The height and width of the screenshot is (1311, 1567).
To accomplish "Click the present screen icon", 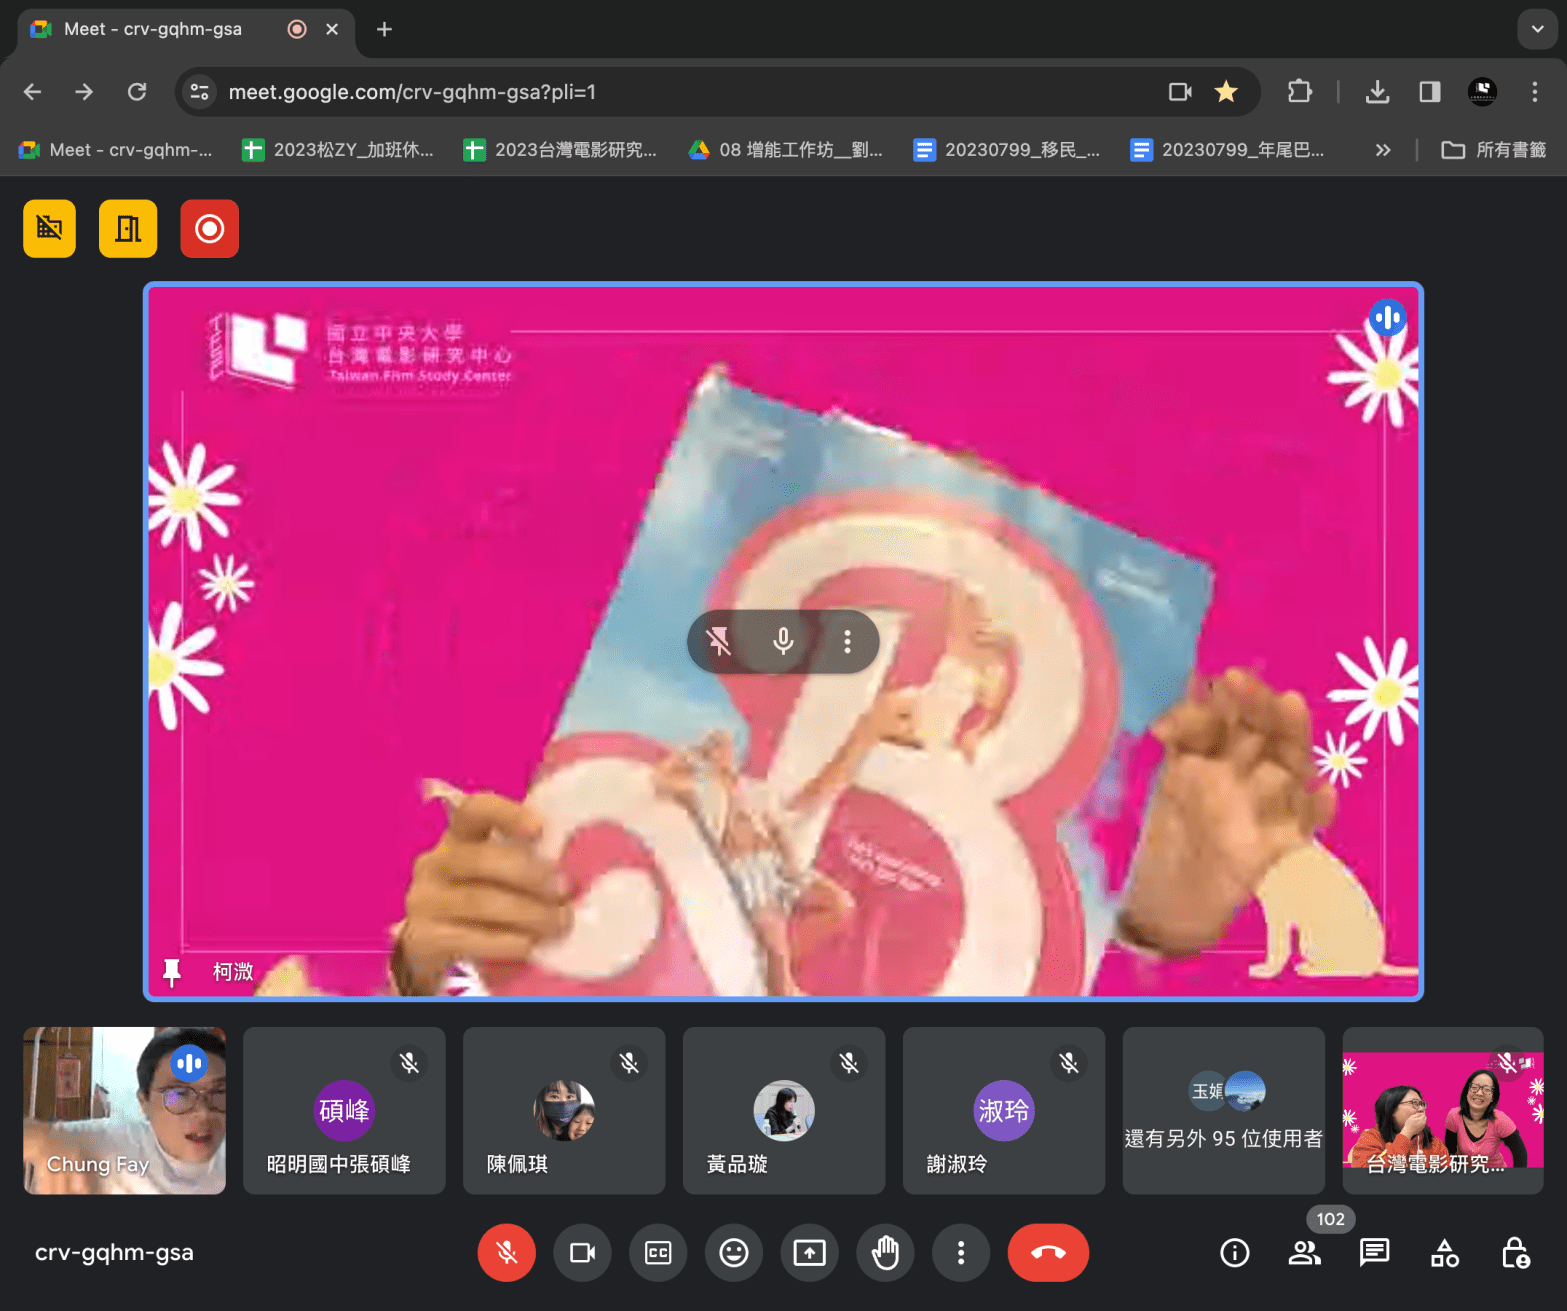I will [809, 1252].
